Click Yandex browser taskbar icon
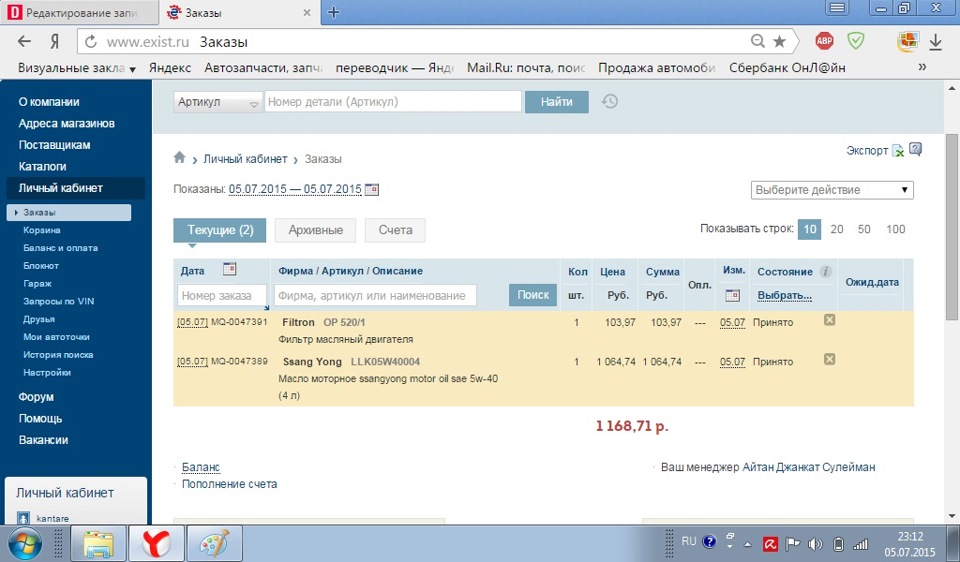The image size is (960, 562). click(x=157, y=544)
